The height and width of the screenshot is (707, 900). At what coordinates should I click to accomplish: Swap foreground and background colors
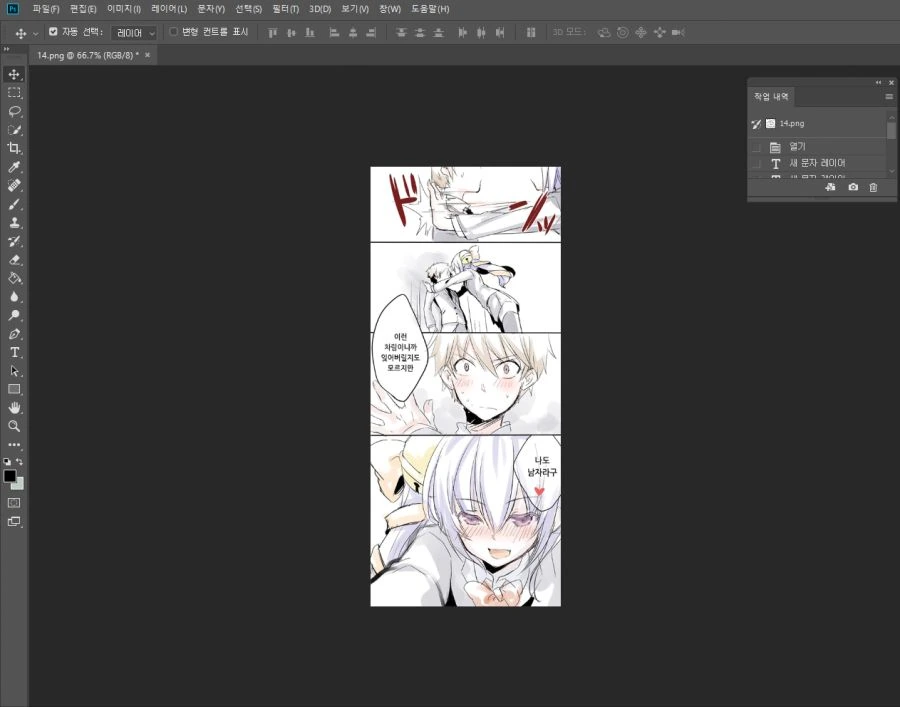(20, 461)
